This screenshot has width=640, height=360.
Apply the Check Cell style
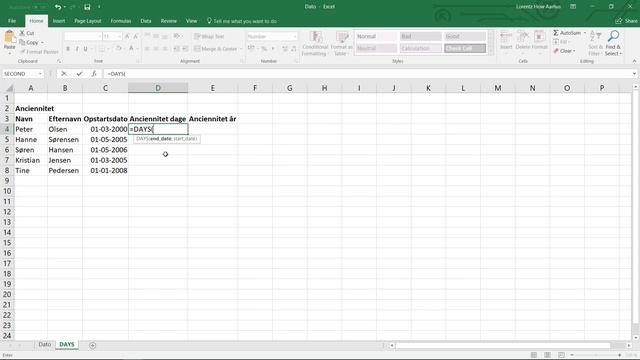pos(465,48)
